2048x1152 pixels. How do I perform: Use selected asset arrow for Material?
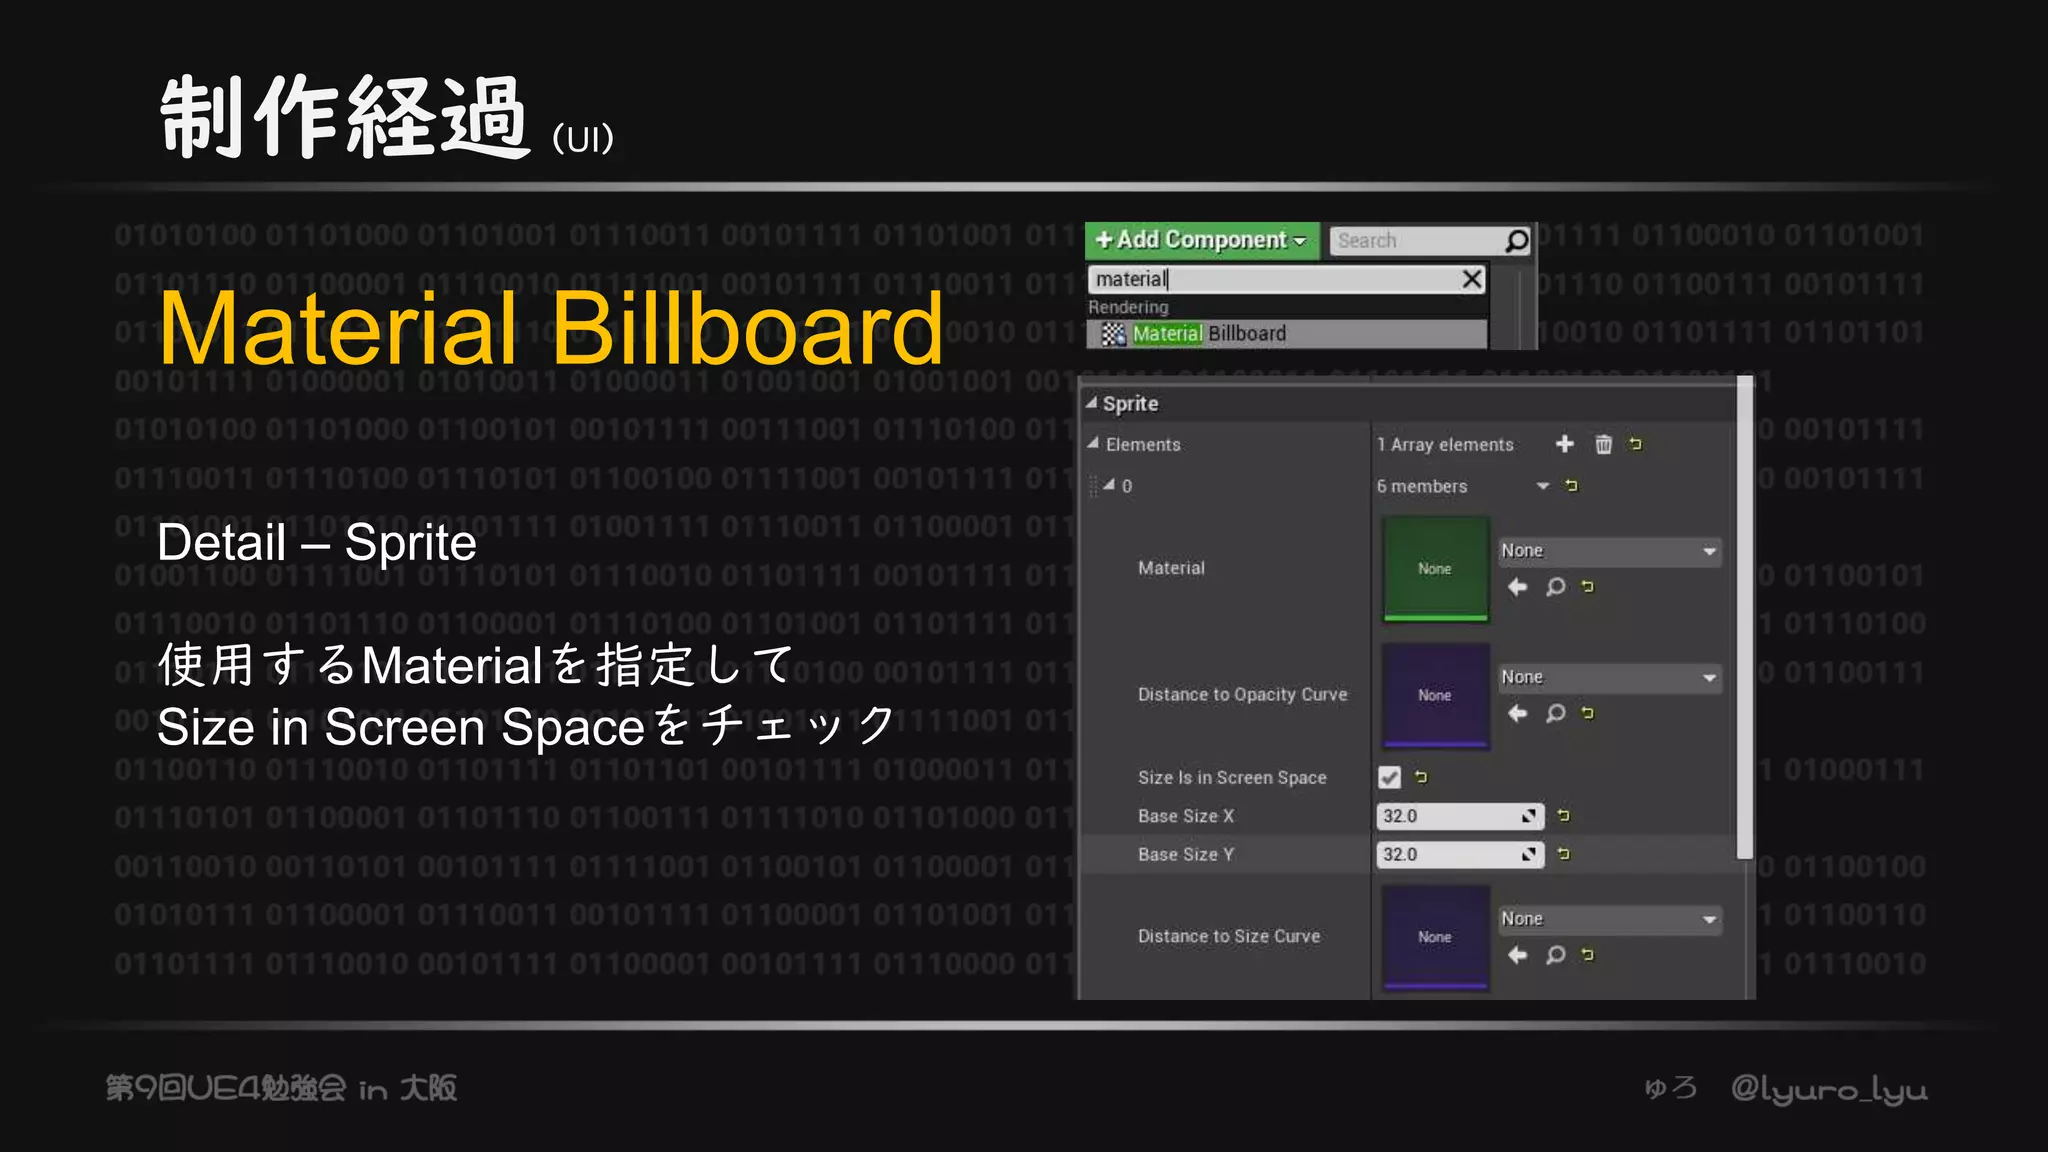click(x=1517, y=587)
